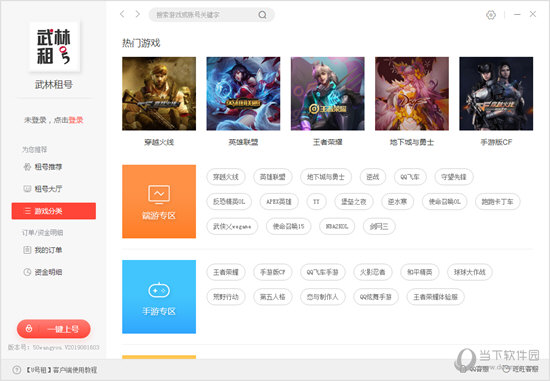Select the 逆水寒 tag
550x381 pixels.
pos(397,202)
